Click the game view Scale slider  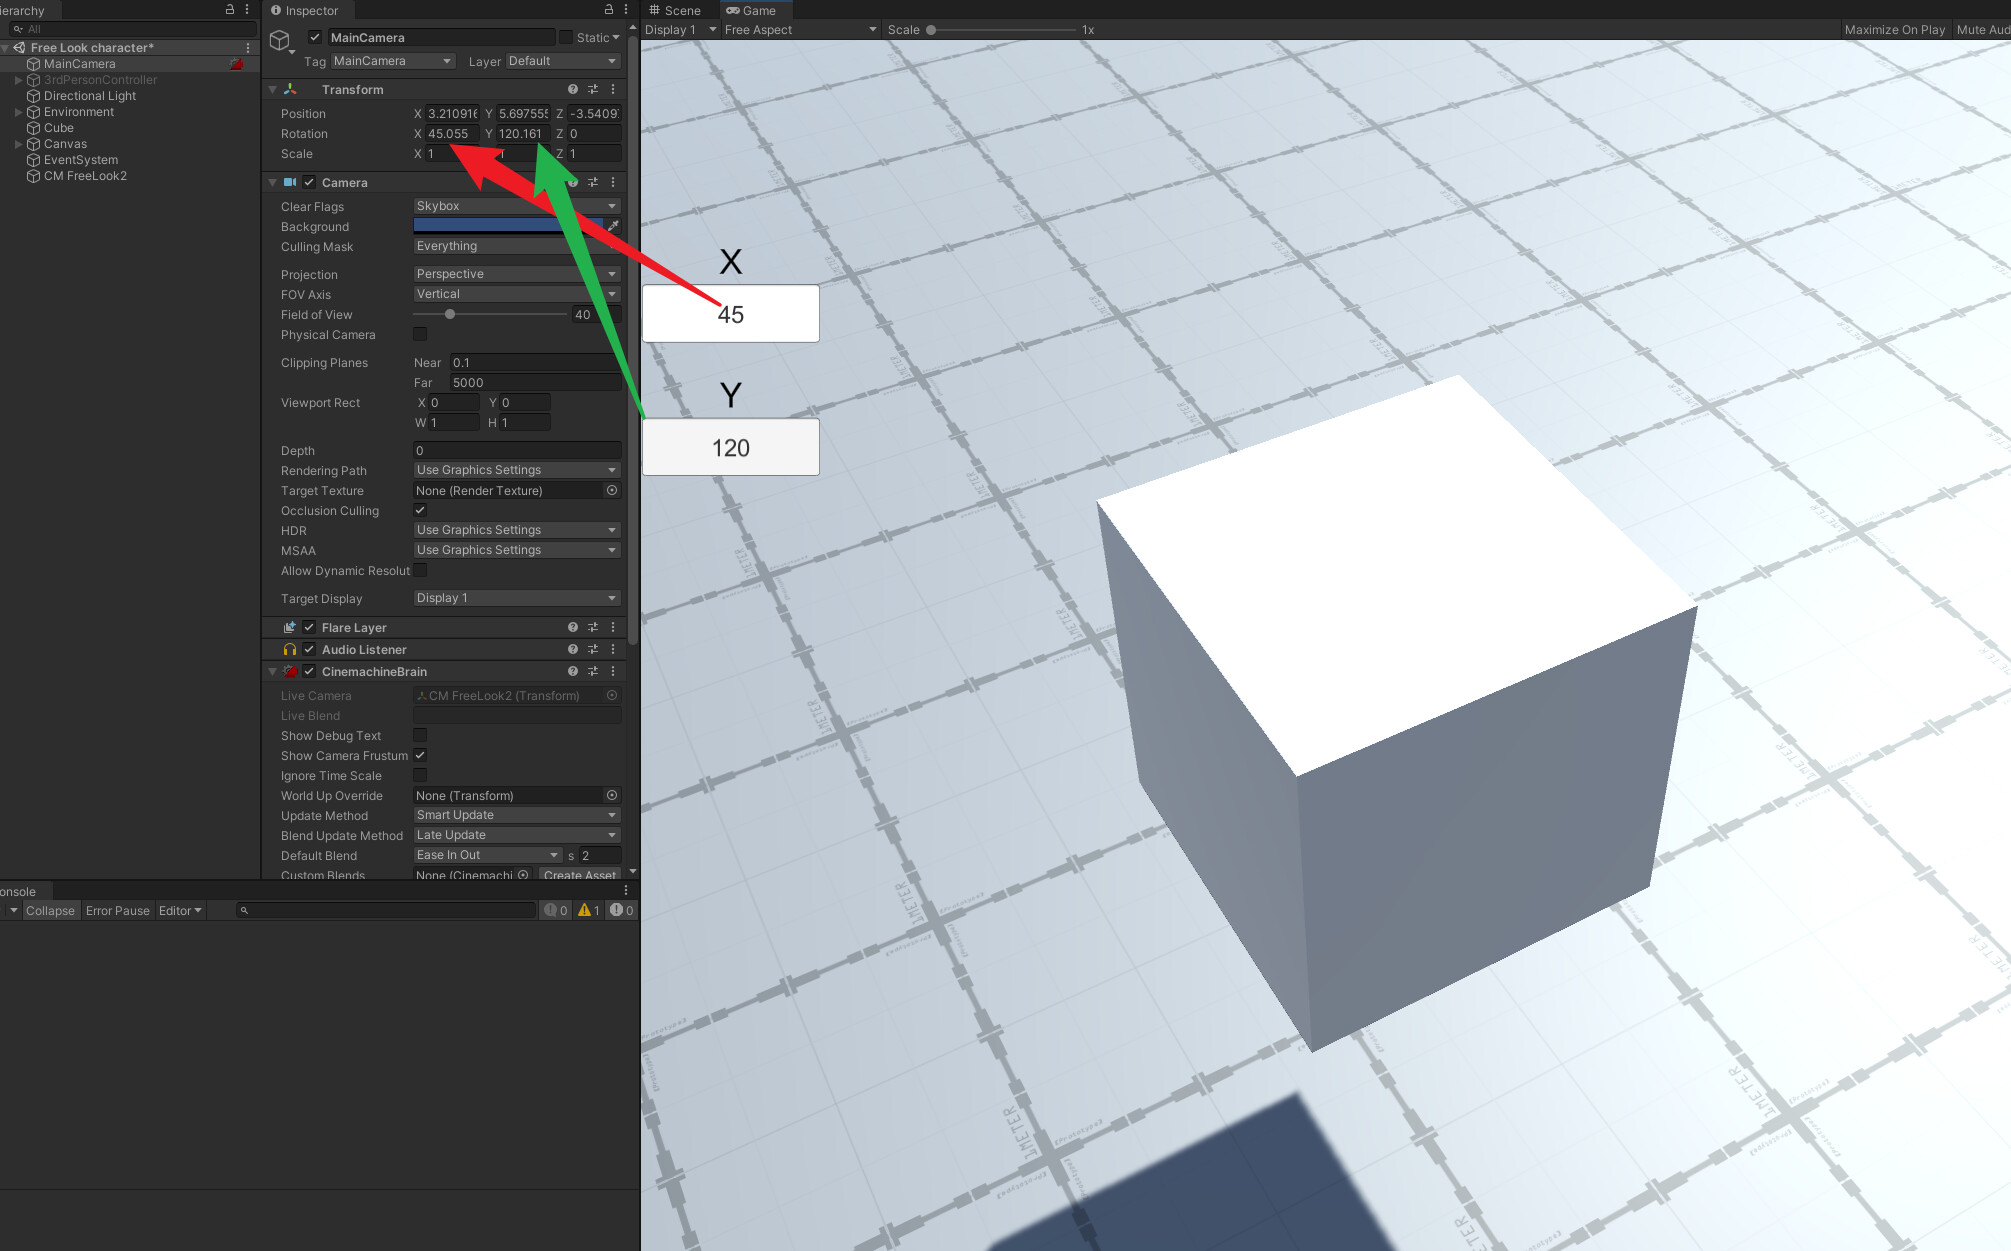(x=1001, y=29)
